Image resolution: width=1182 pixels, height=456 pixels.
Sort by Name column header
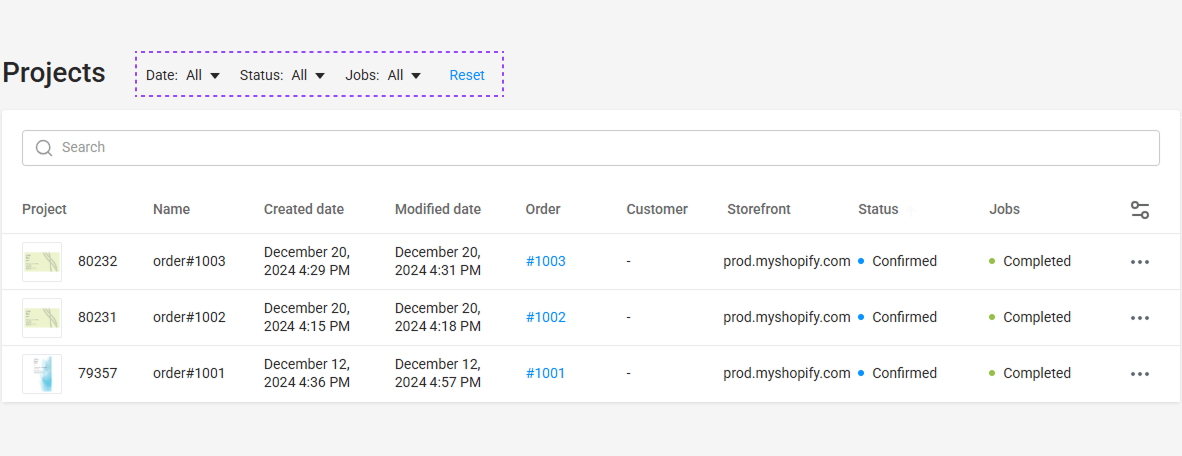point(171,210)
